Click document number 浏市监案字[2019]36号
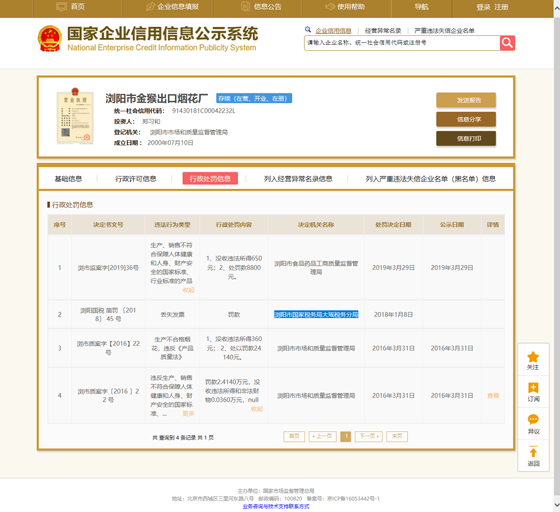560x512 pixels. point(108,267)
